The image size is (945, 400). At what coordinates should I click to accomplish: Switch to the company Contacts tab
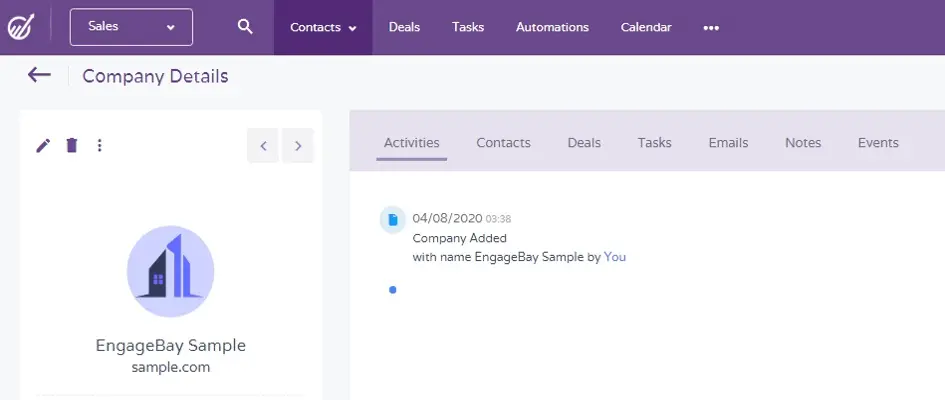(503, 143)
